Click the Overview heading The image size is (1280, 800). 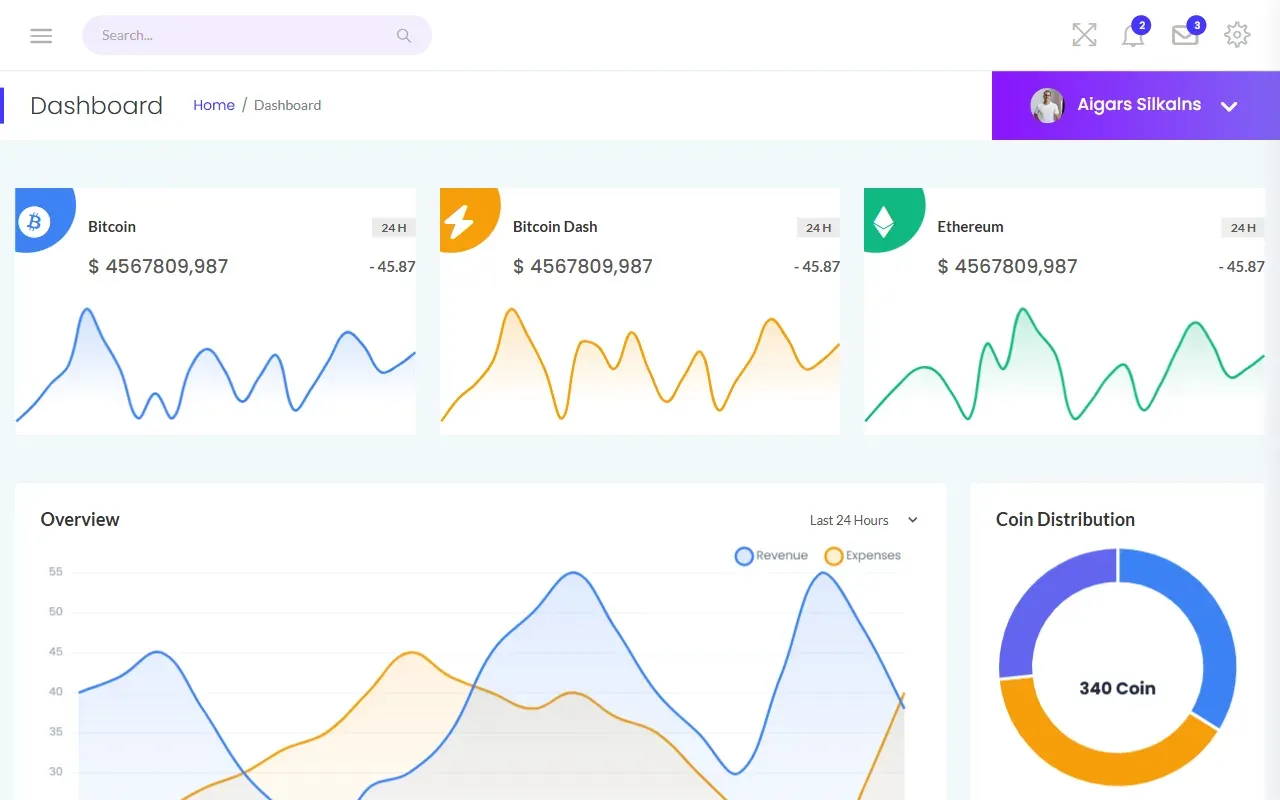(x=80, y=519)
